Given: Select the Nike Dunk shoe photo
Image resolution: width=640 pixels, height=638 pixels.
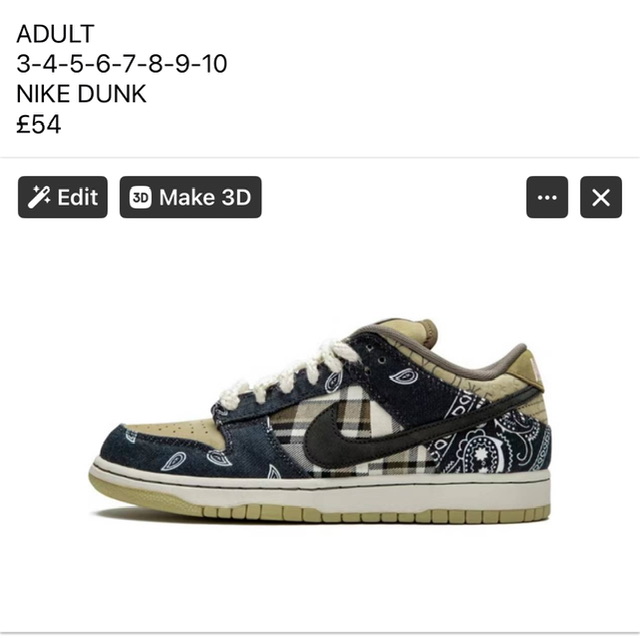Looking at the screenshot, I should point(320,420).
